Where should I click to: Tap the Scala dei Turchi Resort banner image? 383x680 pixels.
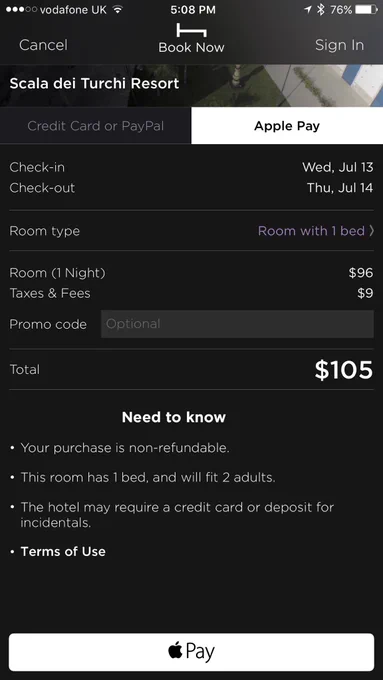pyautogui.click(x=191, y=85)
